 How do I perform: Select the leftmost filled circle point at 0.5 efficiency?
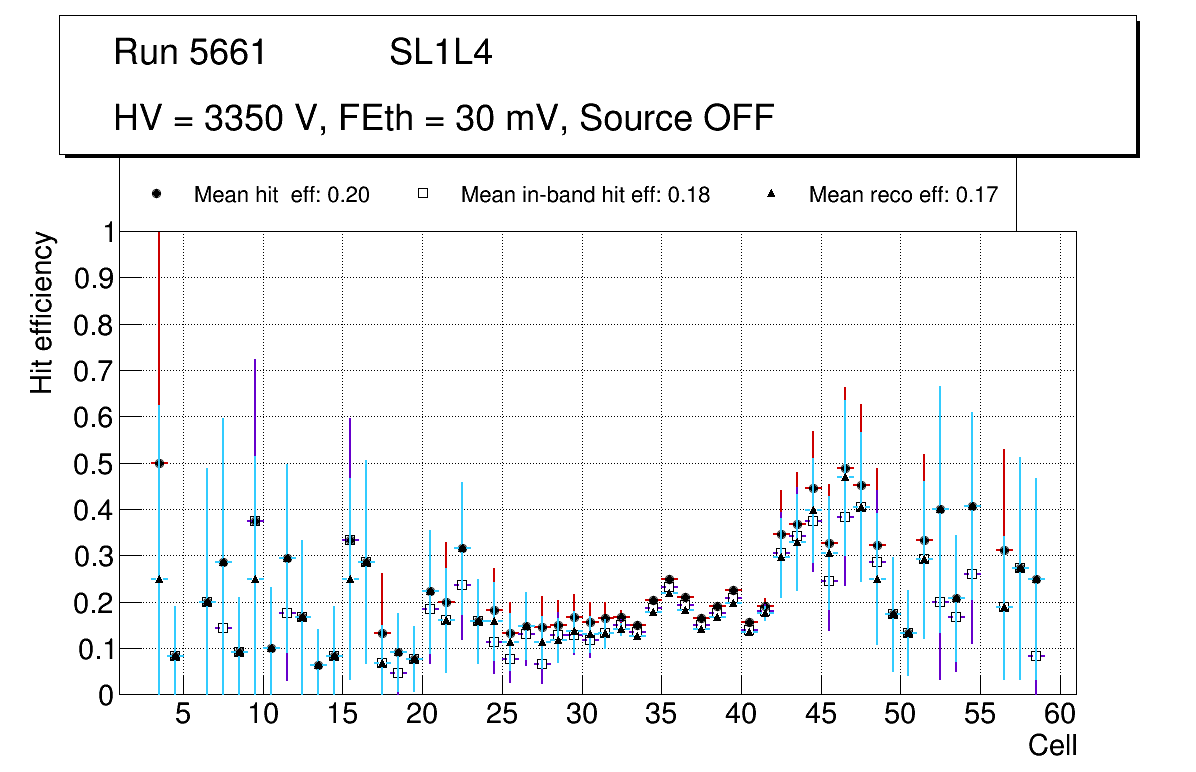[158, 463]
